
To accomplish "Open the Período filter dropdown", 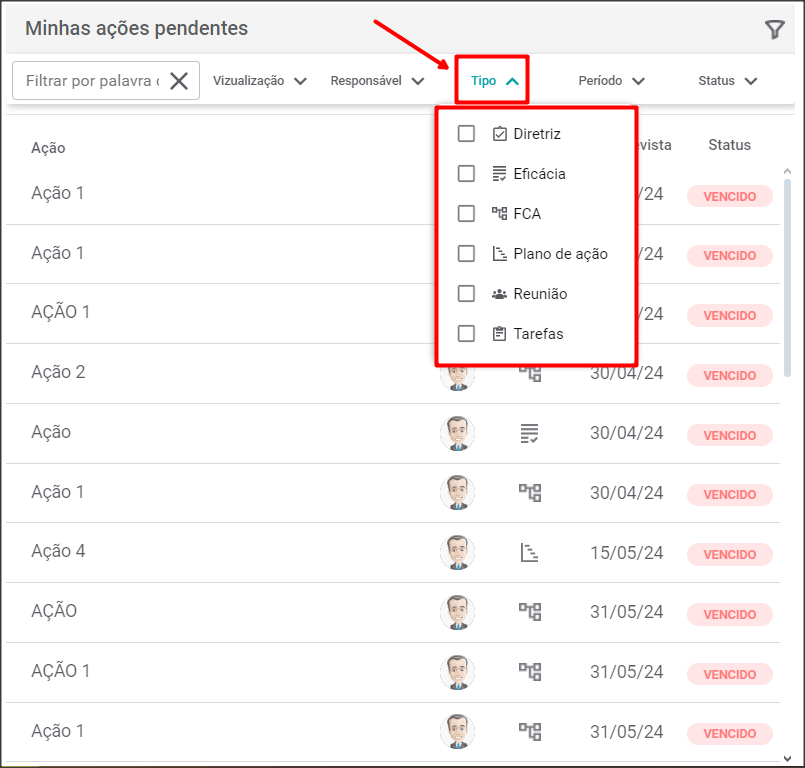I will tap(611, 81).
